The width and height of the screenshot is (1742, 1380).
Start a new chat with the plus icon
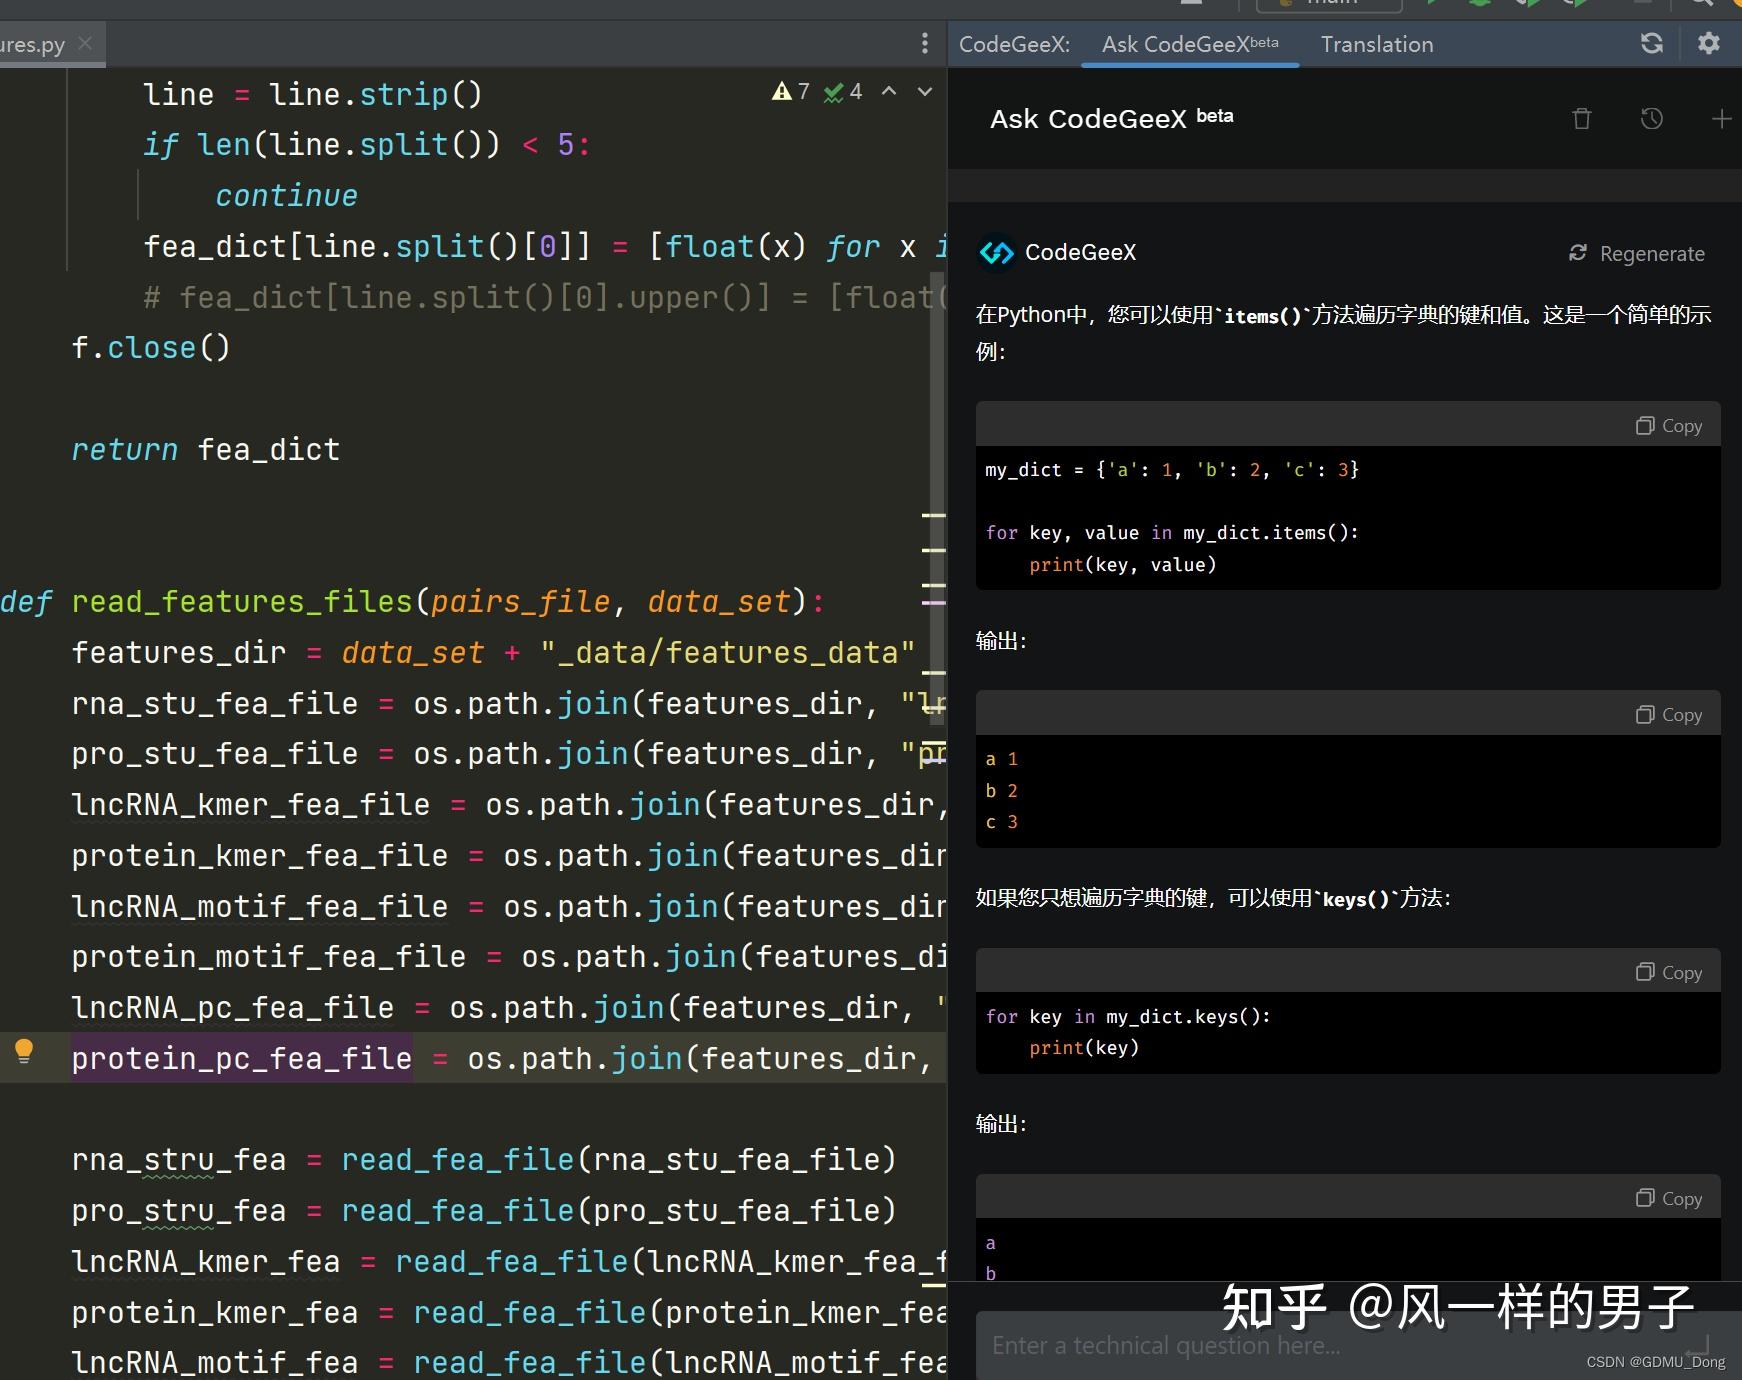tap(1722, 118)
